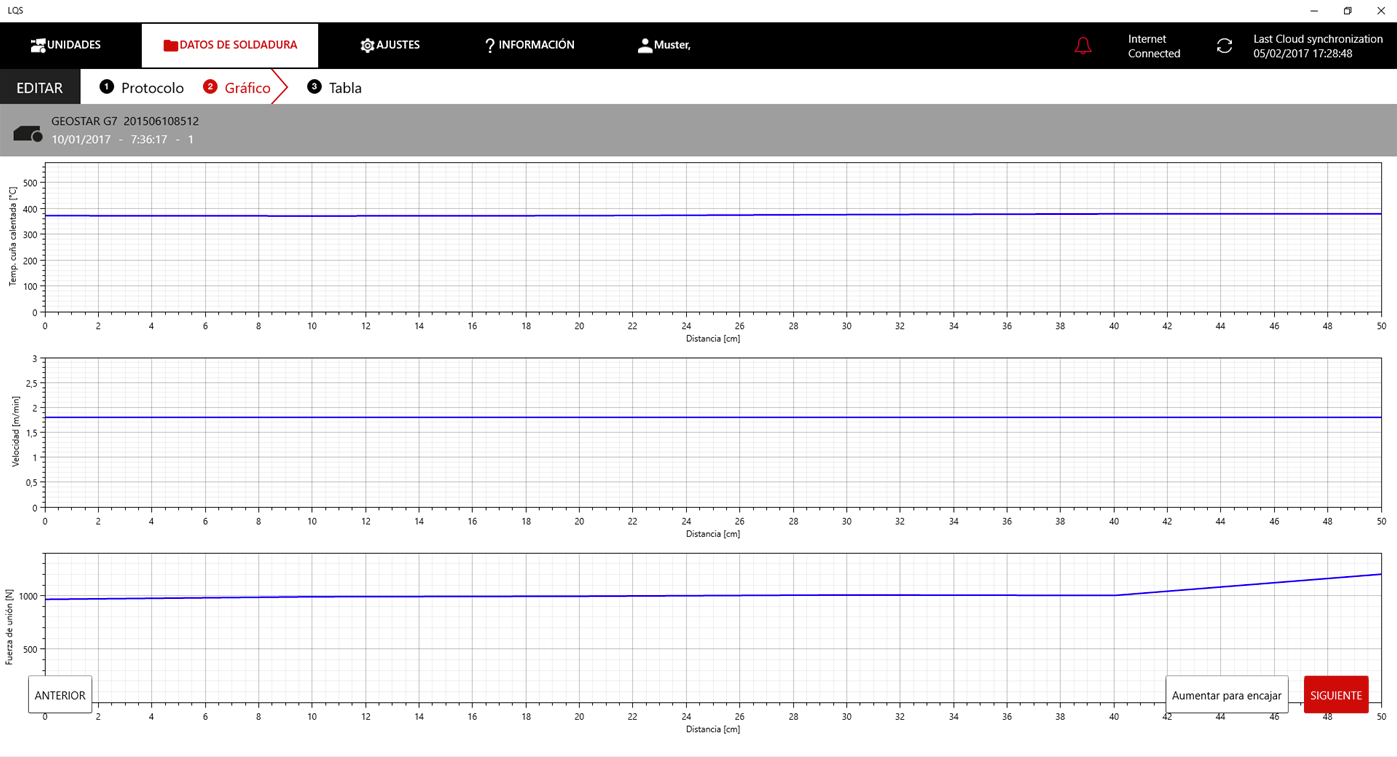
Task: Close the LQS window
Action: pyautogui.click(x=1380, y=11)
